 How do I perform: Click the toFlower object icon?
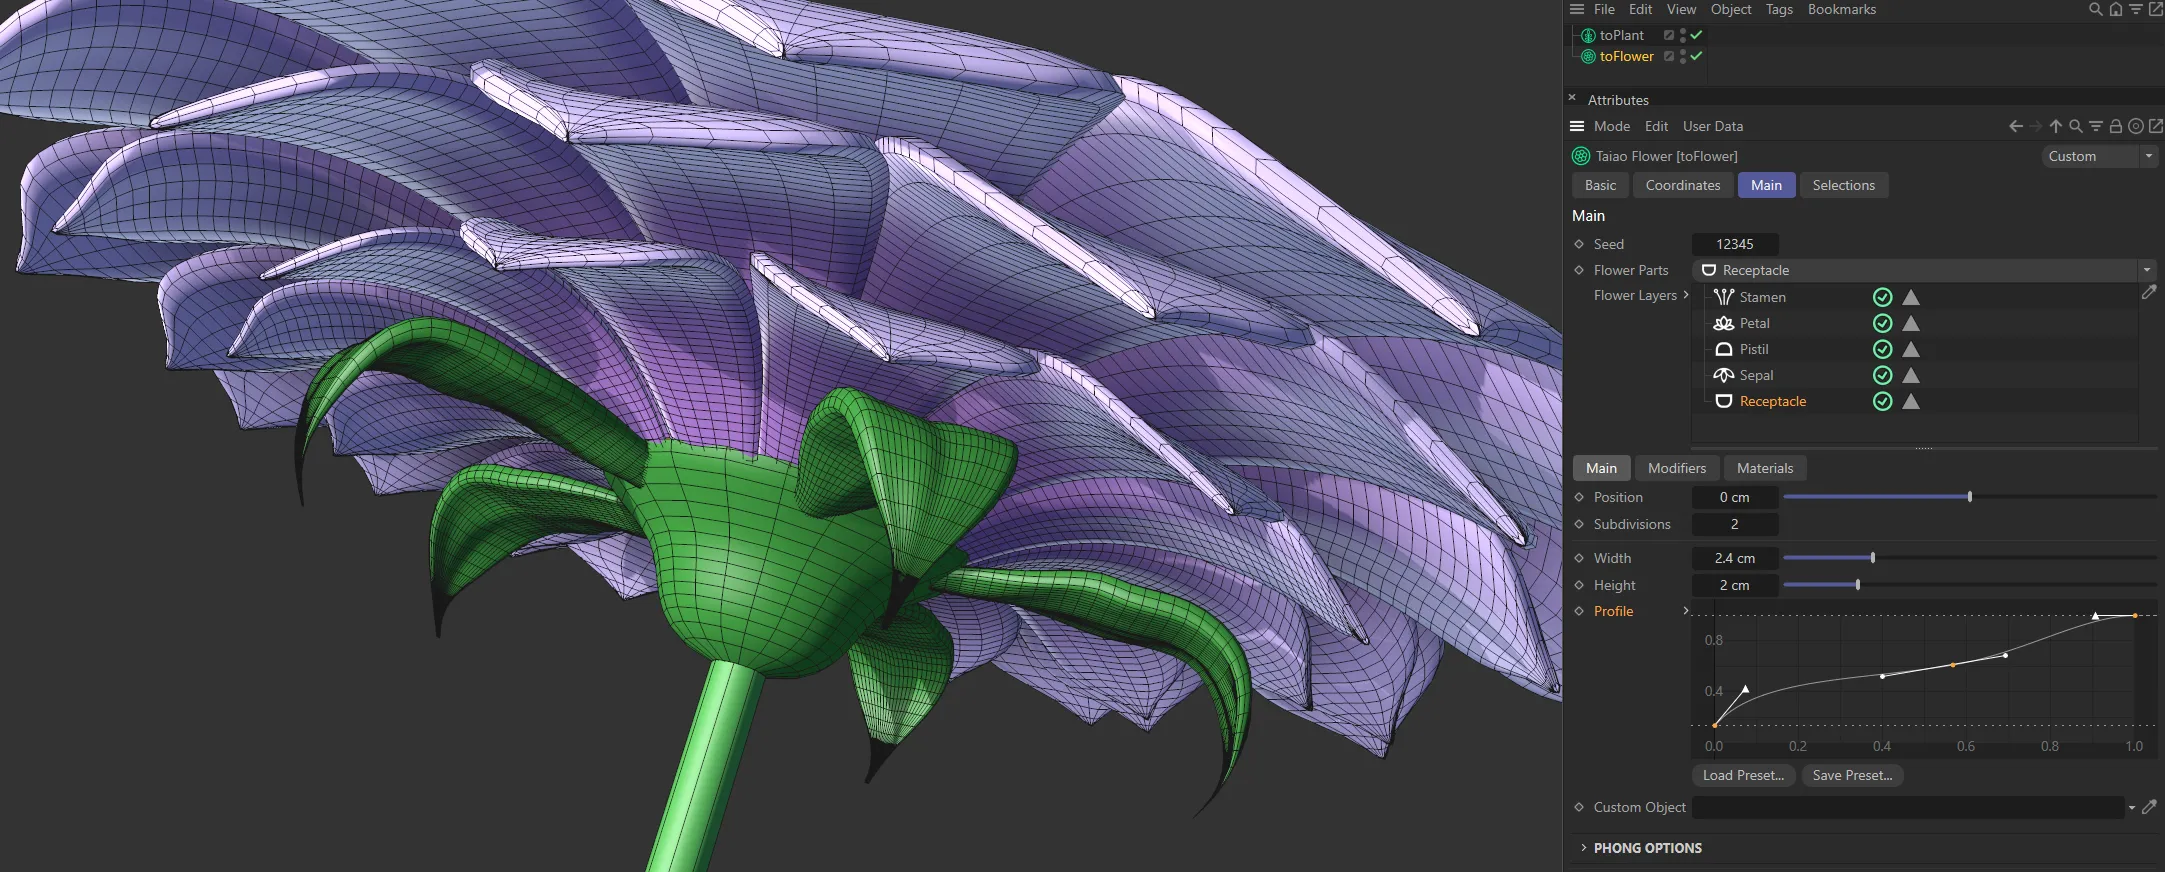coord(1588,57)
